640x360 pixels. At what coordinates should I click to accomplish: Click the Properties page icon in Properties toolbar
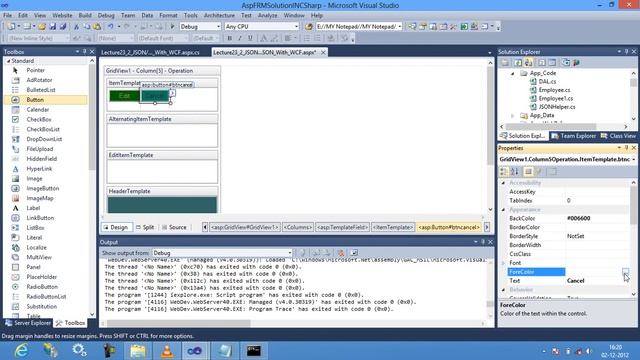tap(552, 172)
